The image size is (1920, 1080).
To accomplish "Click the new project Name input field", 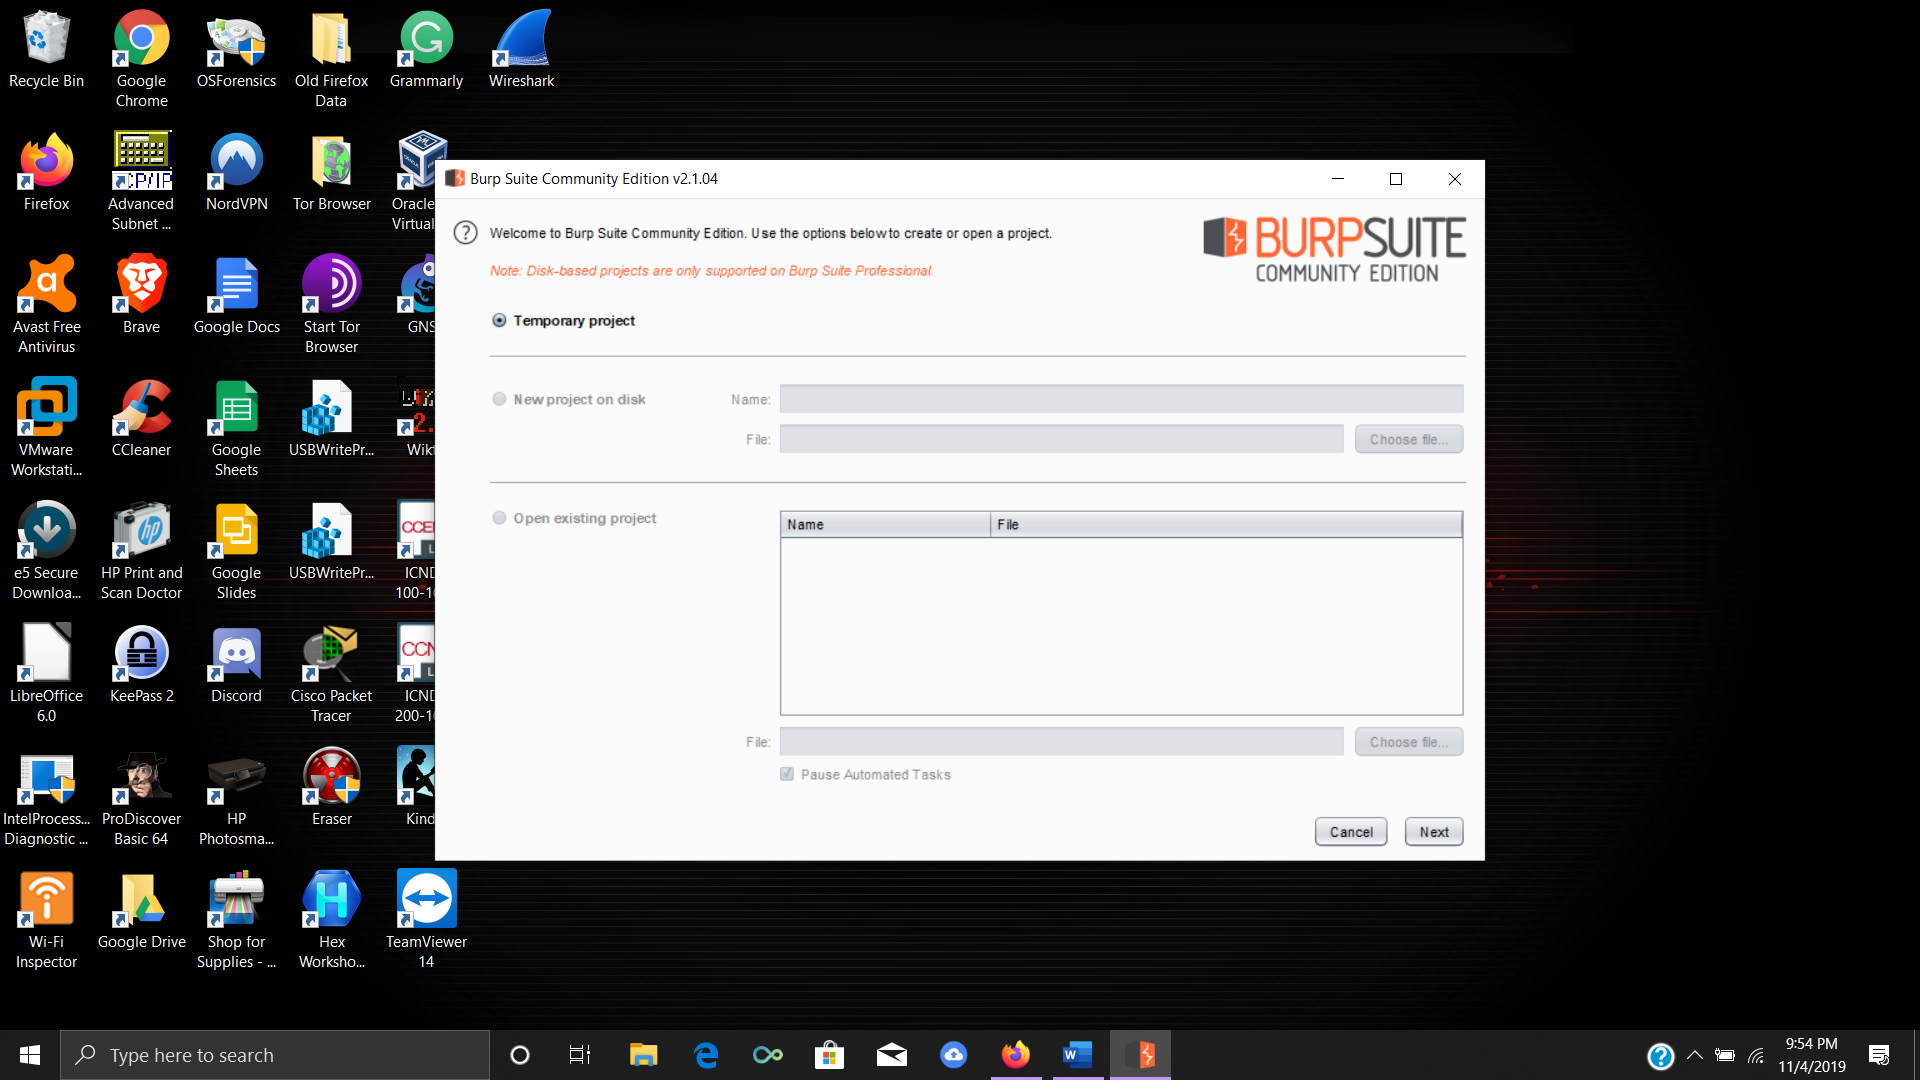I will coord(1121,399).
